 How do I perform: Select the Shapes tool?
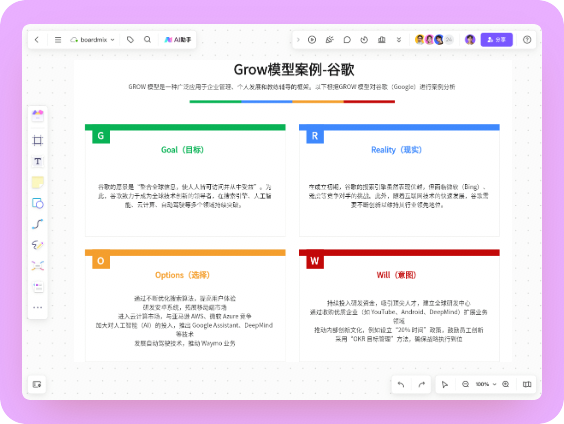coord(38,203)
